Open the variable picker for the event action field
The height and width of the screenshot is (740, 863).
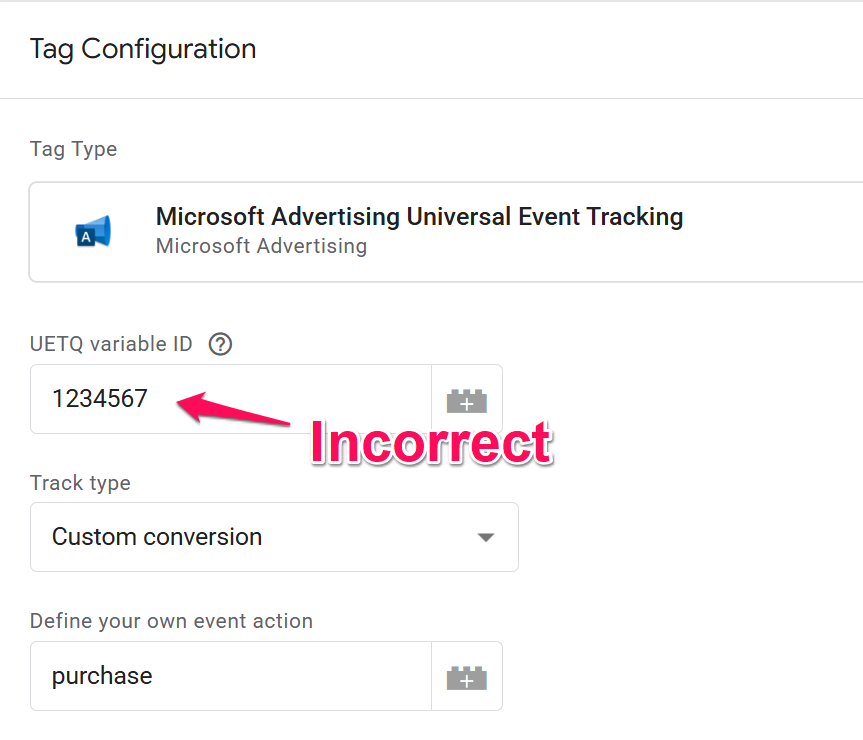[467, 676]
